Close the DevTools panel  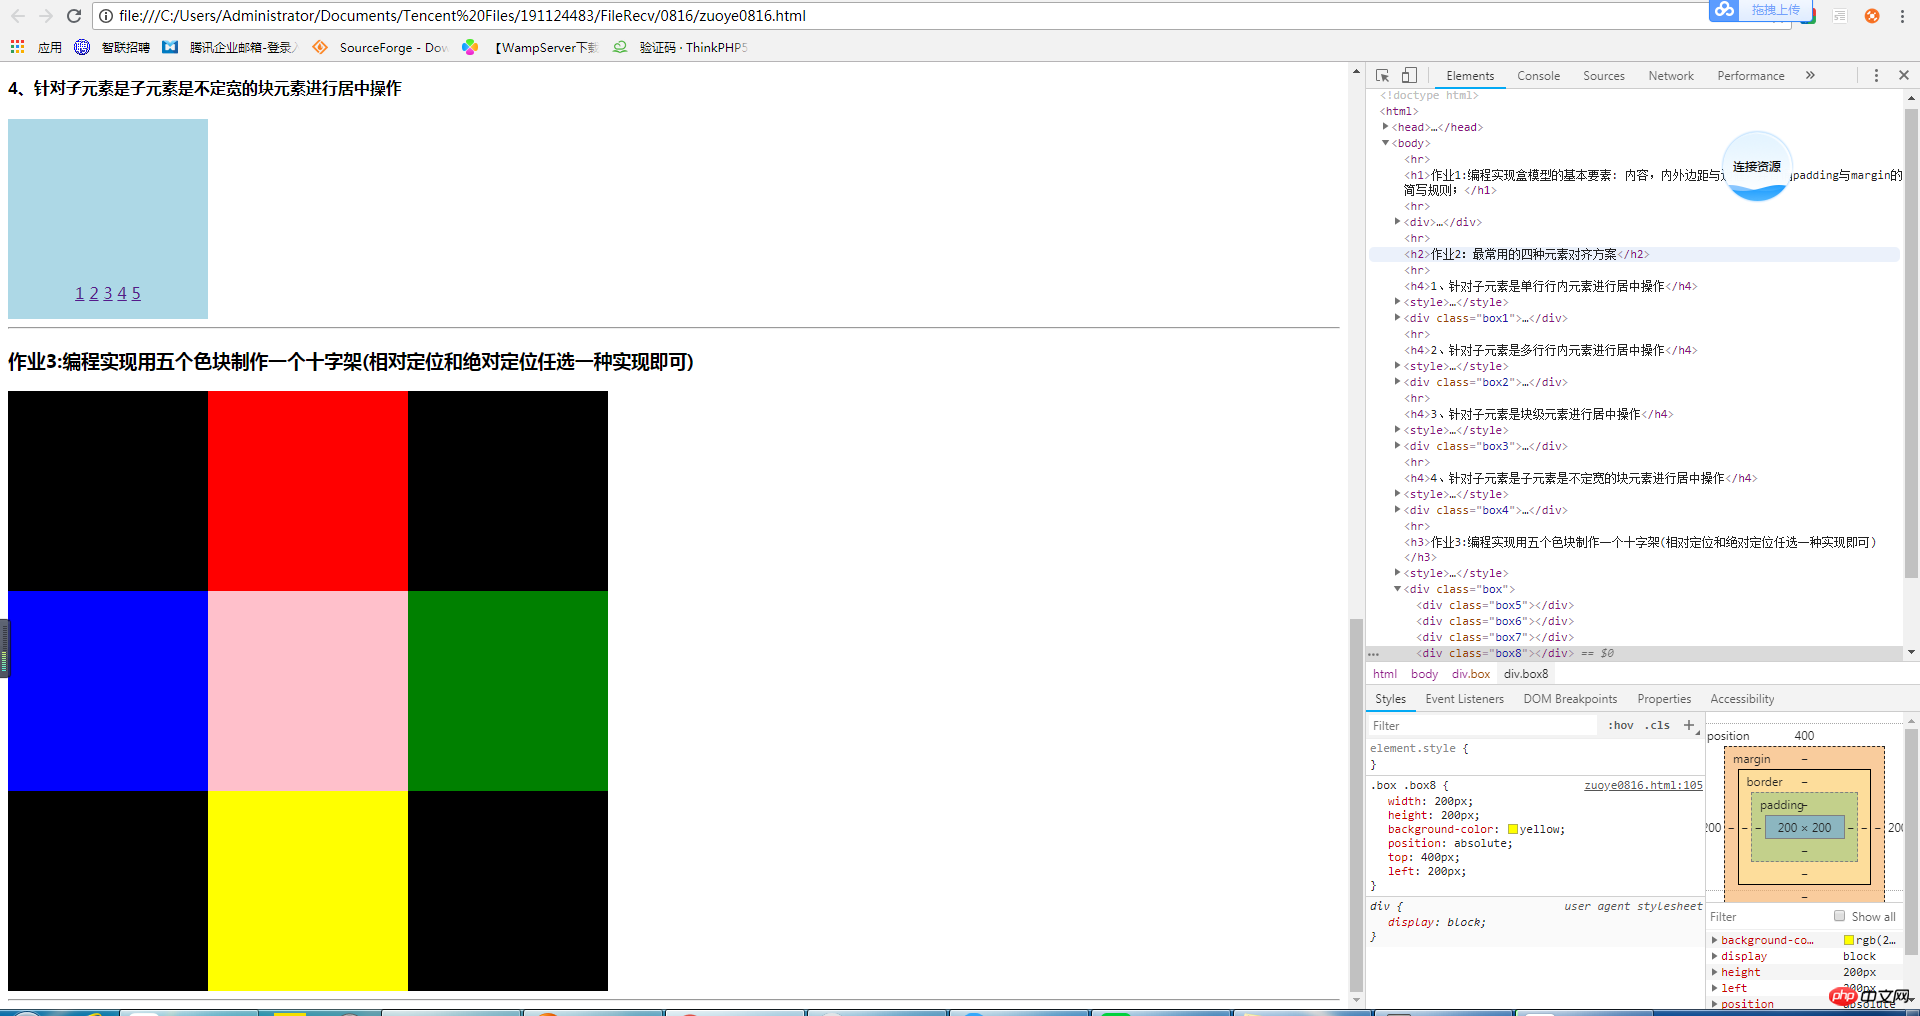tap(1904, 76)
